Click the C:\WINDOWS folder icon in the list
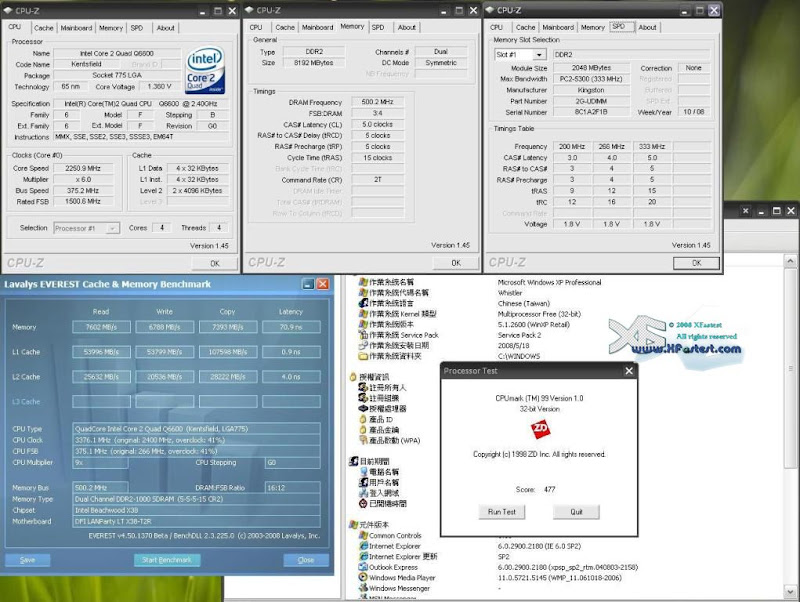The height and width of the screenshot is (602, 800). [362, 356]
